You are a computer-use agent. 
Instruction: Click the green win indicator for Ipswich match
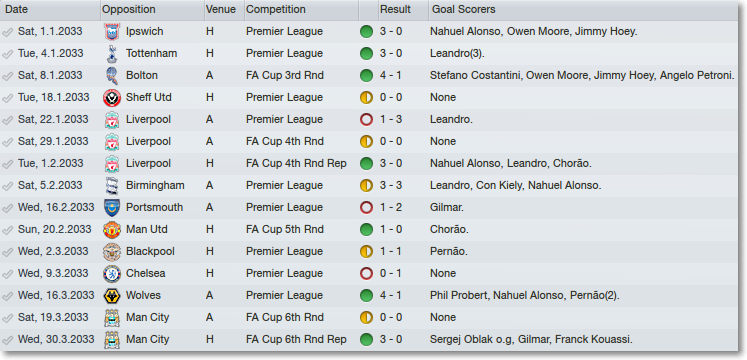366,32
